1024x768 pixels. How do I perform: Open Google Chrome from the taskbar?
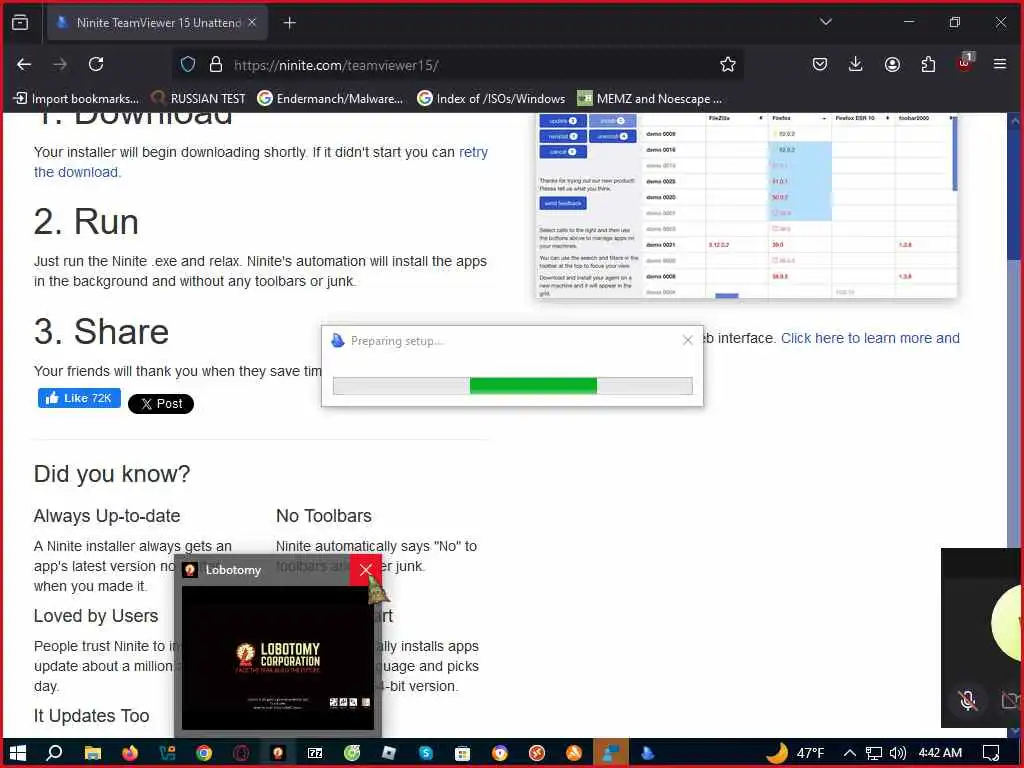pyautogui.click(x=204, y=753)
